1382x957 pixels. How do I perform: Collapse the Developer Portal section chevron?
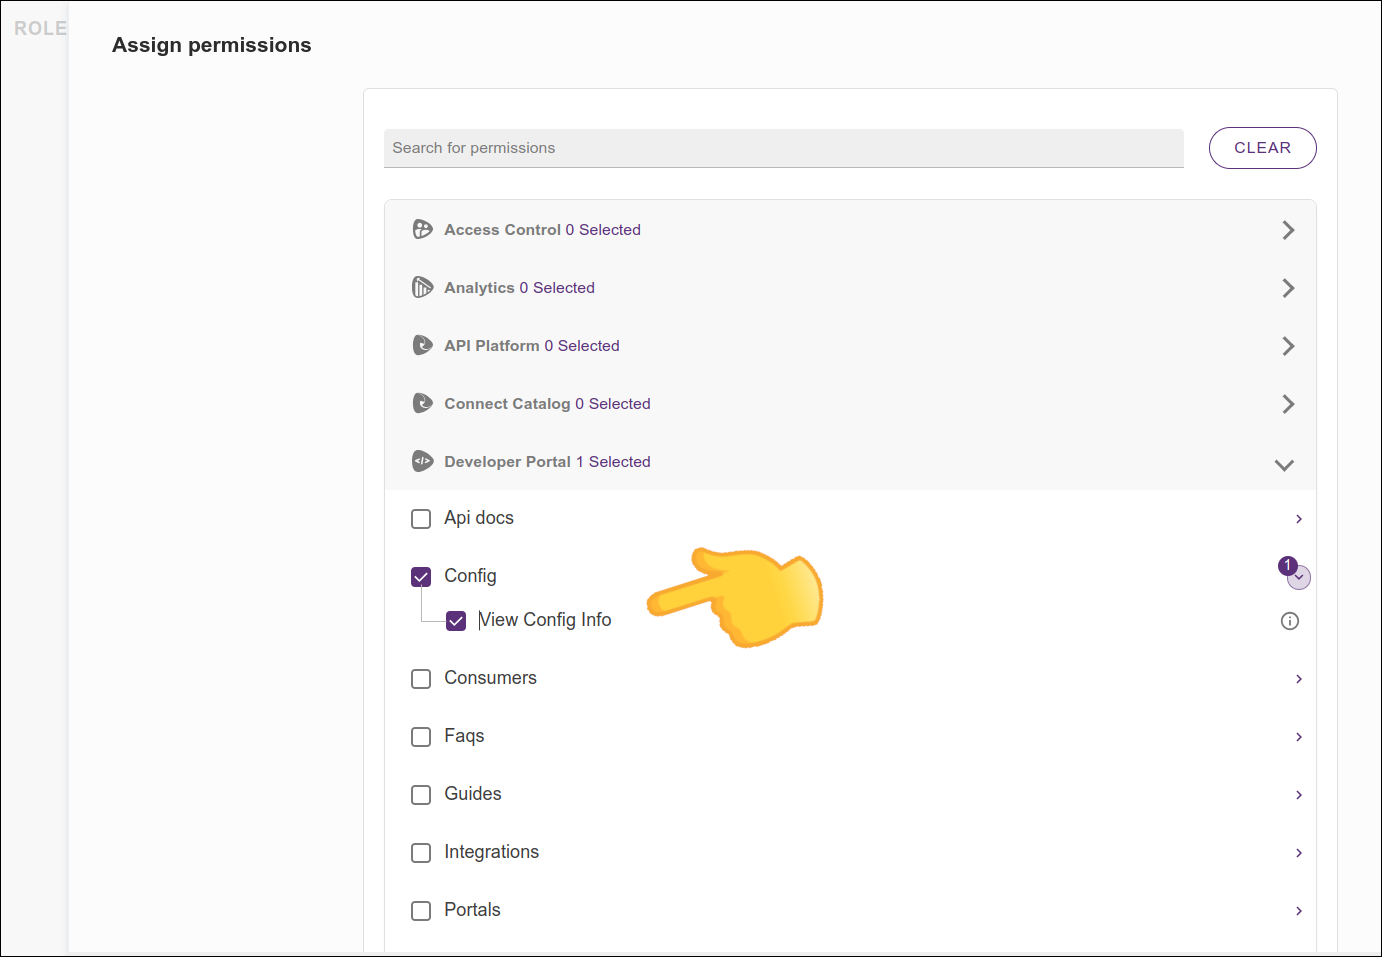coord(1284,464)
